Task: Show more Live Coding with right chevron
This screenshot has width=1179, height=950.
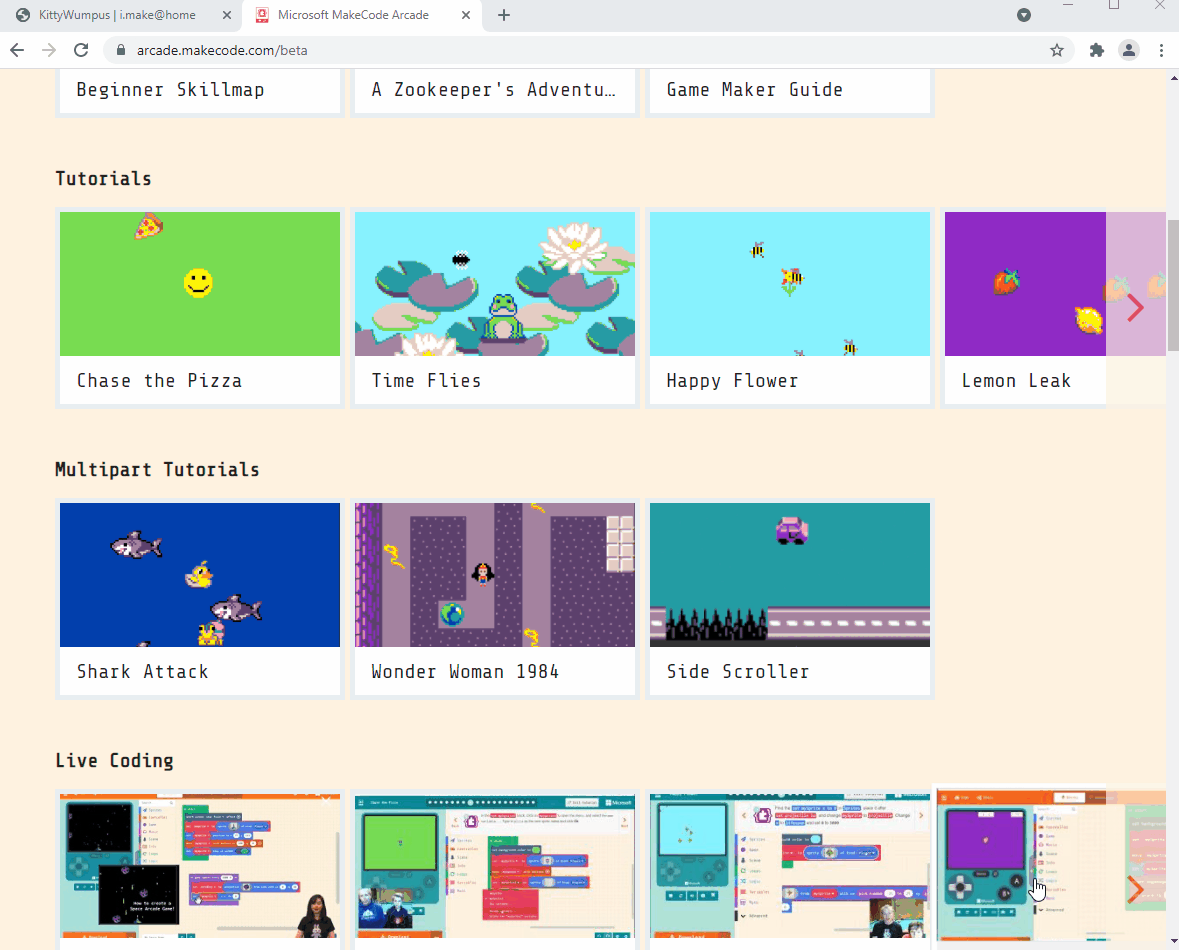Action: click(1135, 889)
